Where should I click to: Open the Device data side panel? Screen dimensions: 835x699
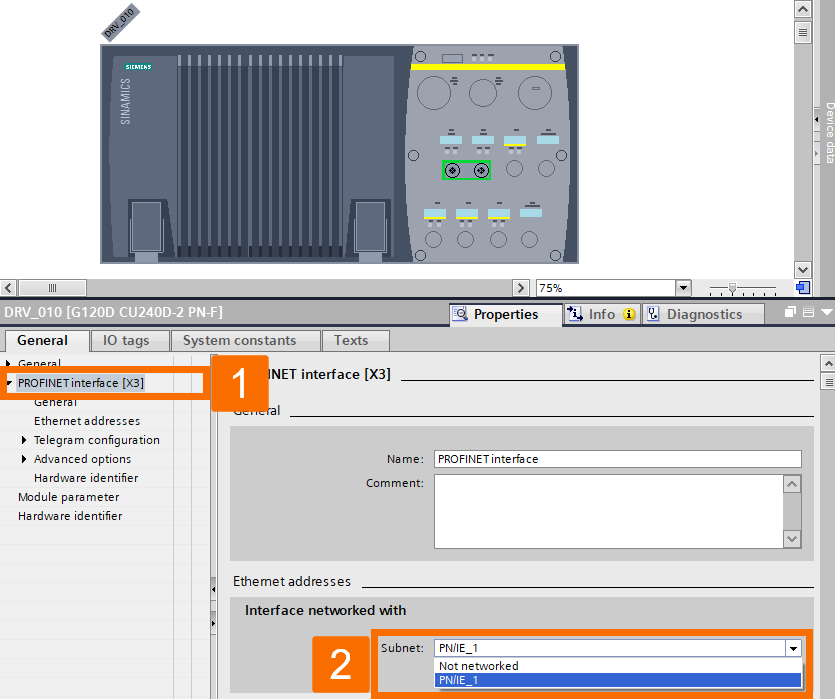click(829, 132)
